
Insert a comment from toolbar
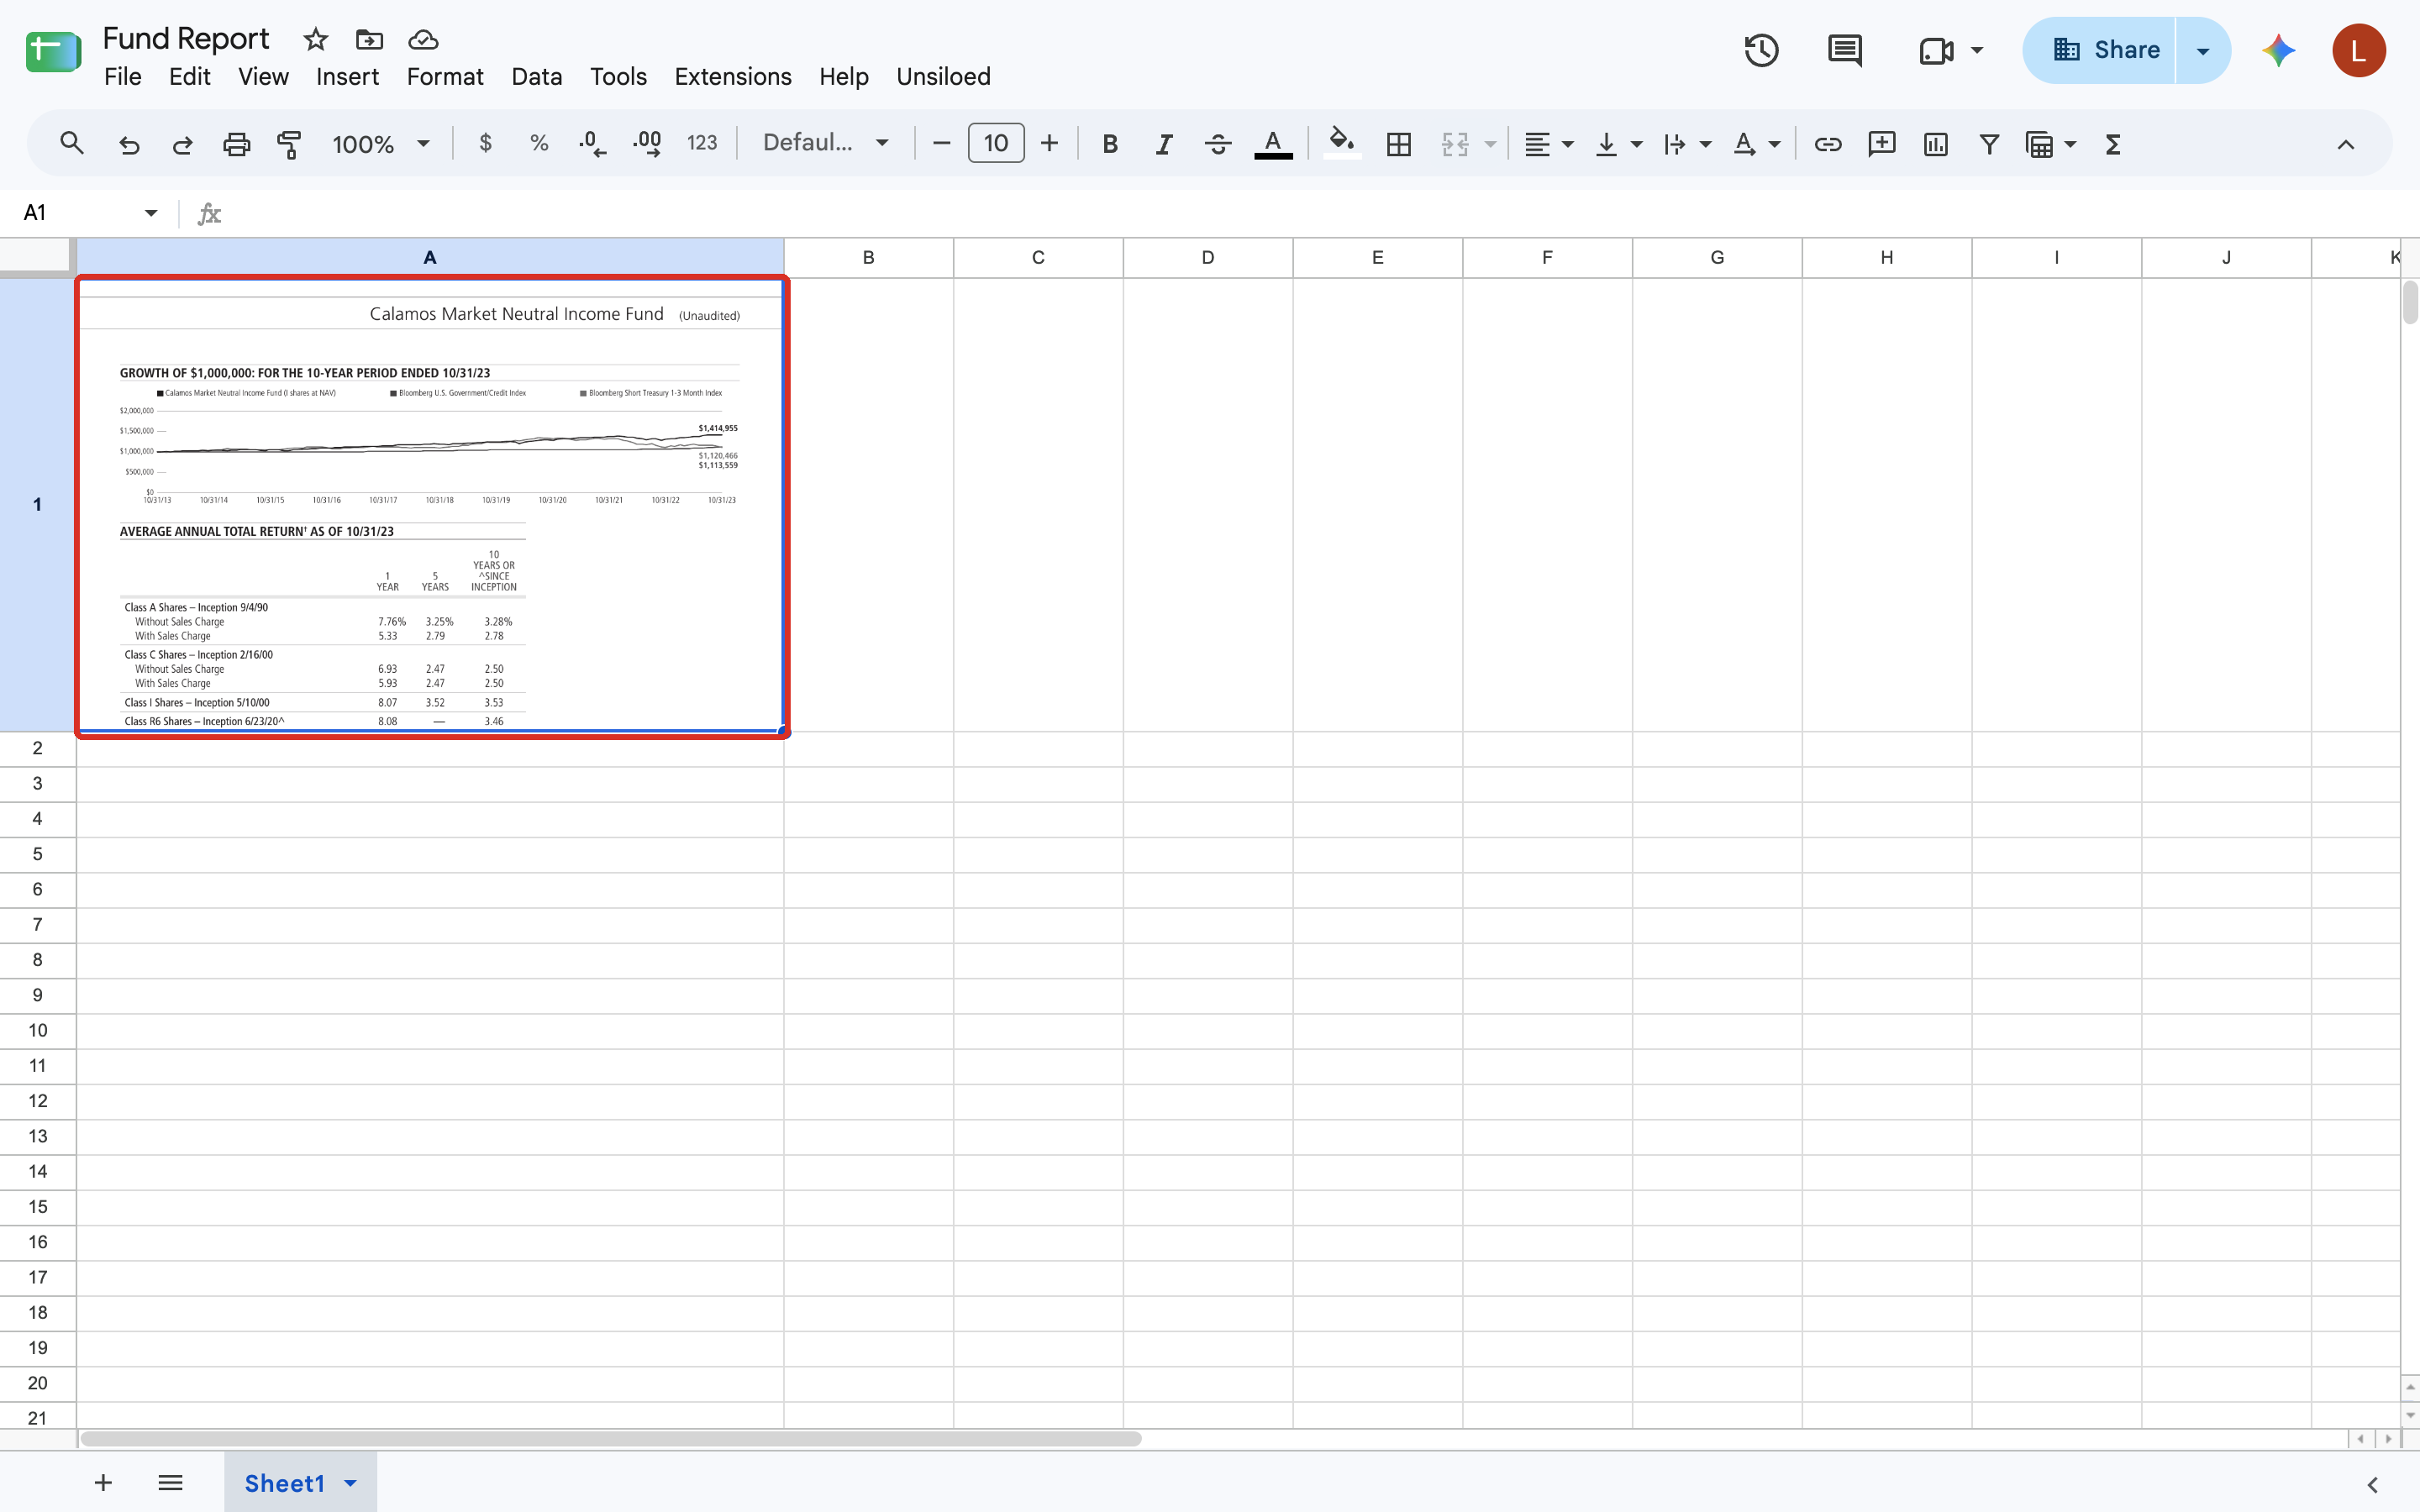1882,144
